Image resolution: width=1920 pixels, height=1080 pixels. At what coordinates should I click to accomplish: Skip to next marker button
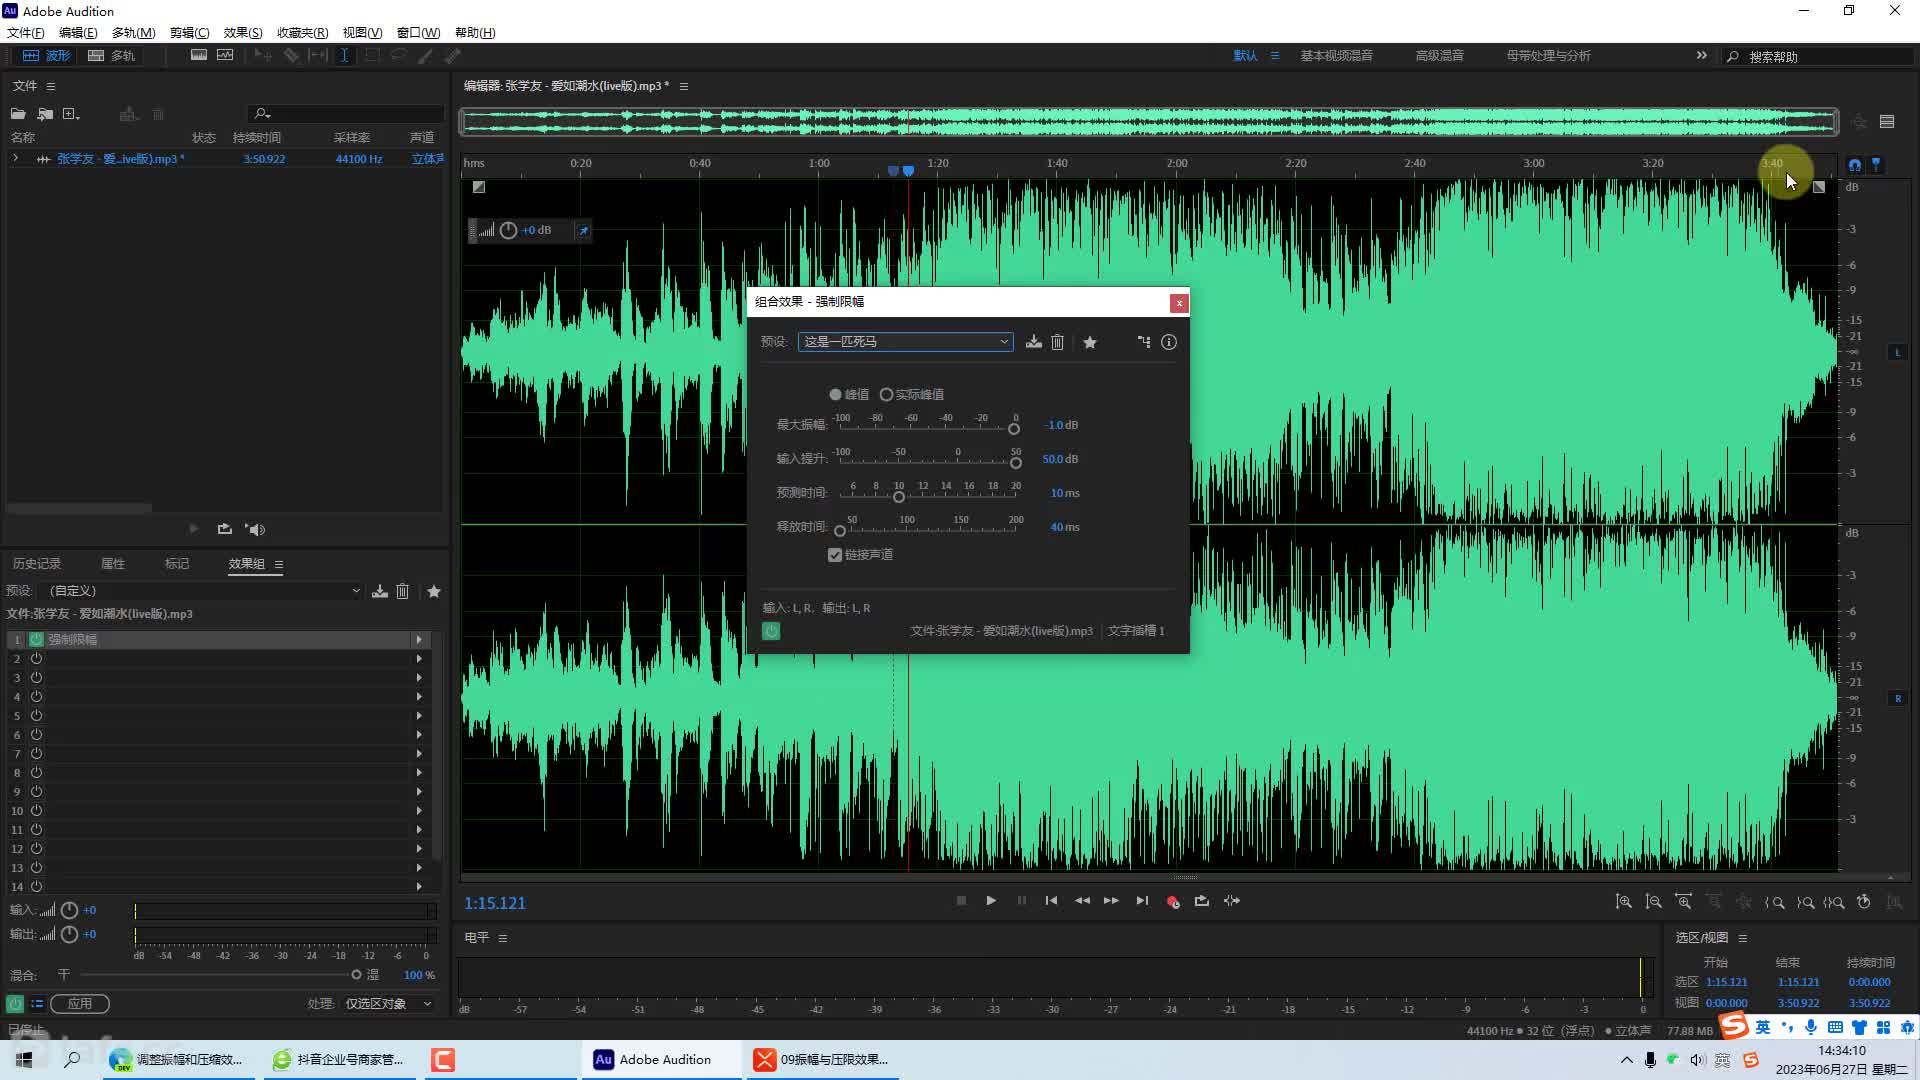click(x=1142, y=901)
